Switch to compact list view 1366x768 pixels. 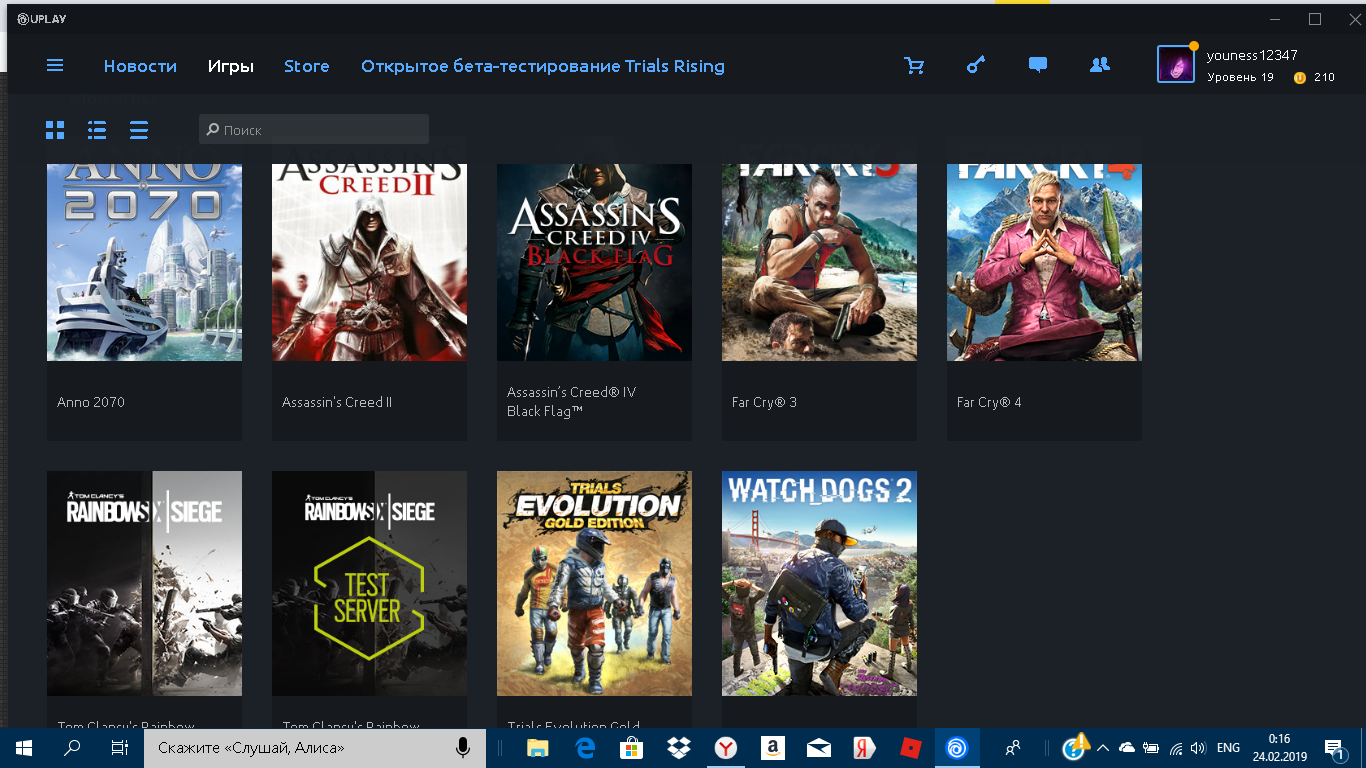139,130
